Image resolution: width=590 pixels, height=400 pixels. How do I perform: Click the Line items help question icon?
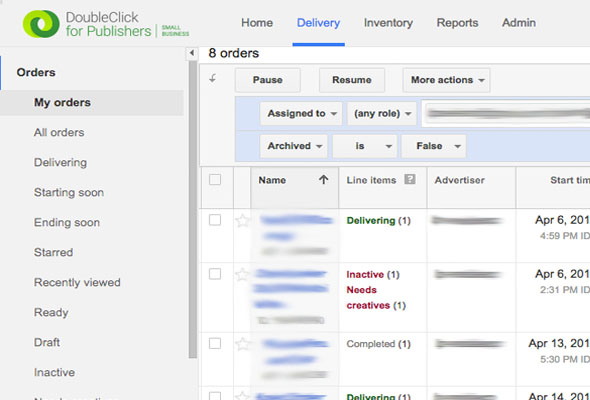[x=410, y=179]
